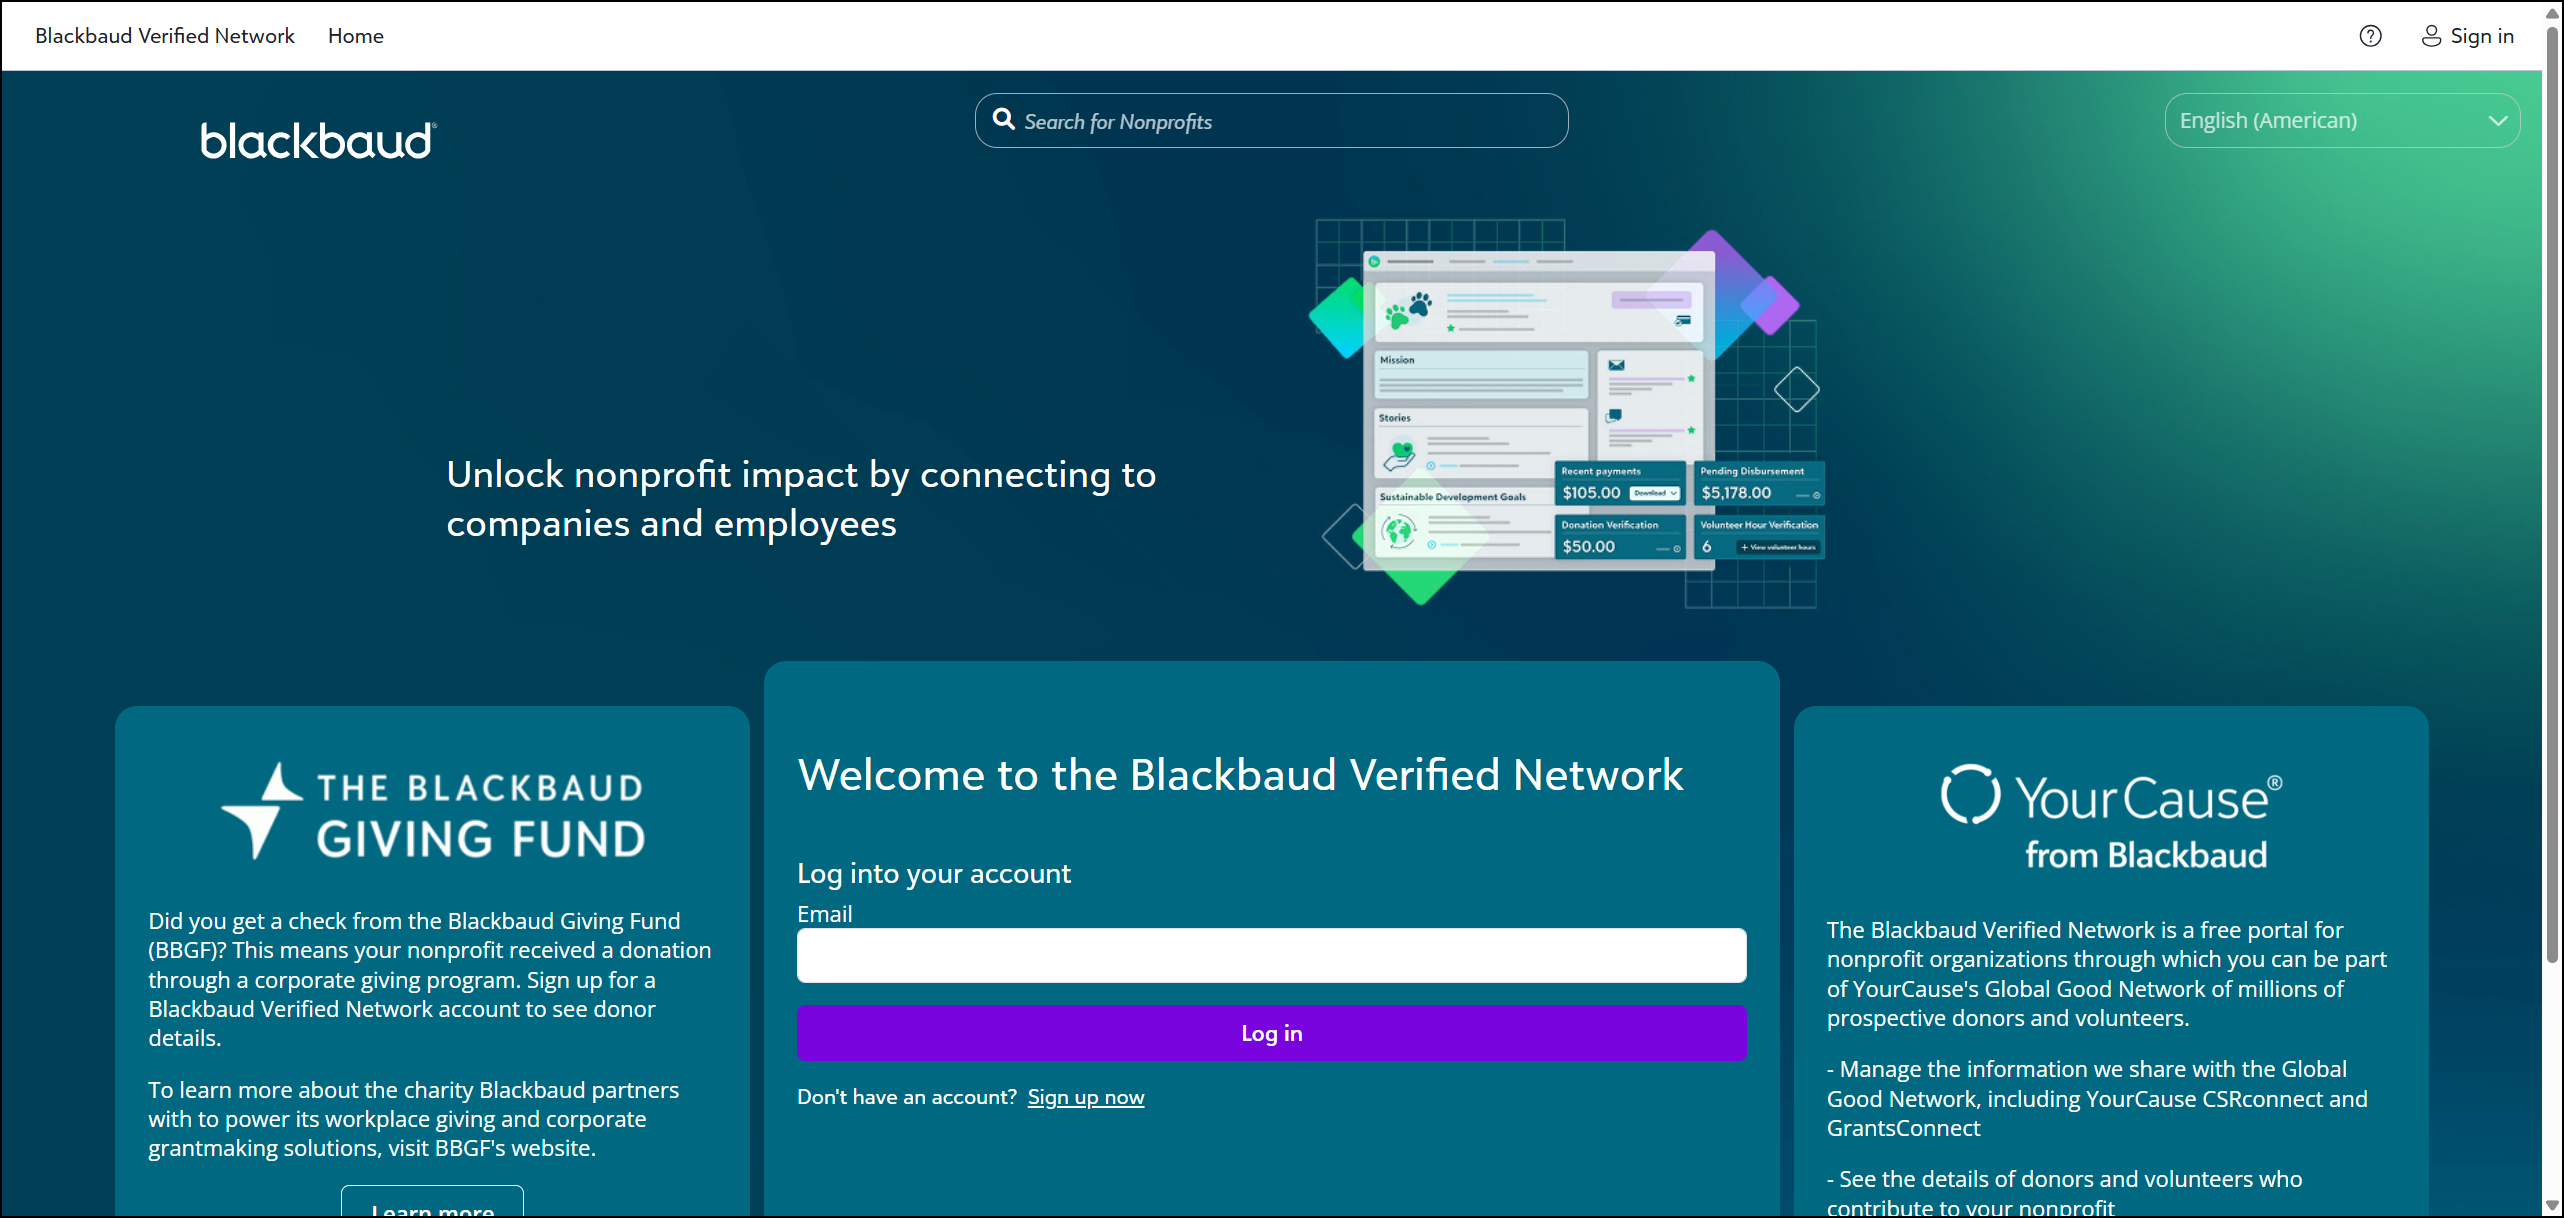Viewport: 2564px width, 1218px height.
Task: Open the help question mark icon
Action: coord(2370,36)
